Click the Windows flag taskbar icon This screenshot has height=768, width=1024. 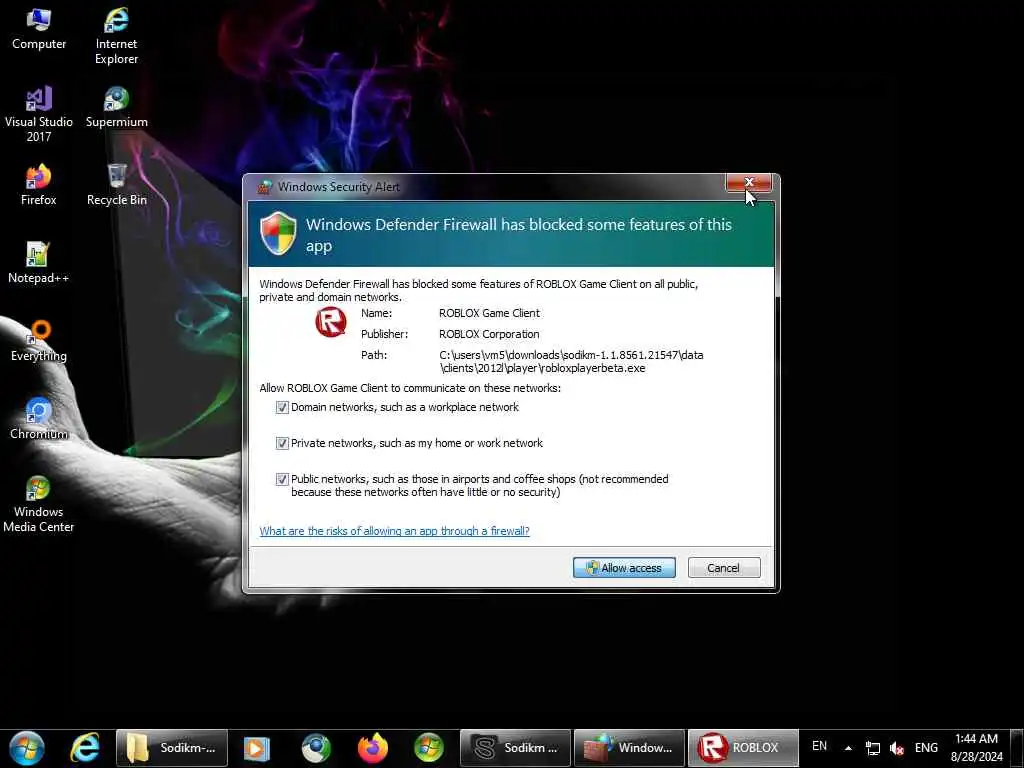tap(429, 748)
